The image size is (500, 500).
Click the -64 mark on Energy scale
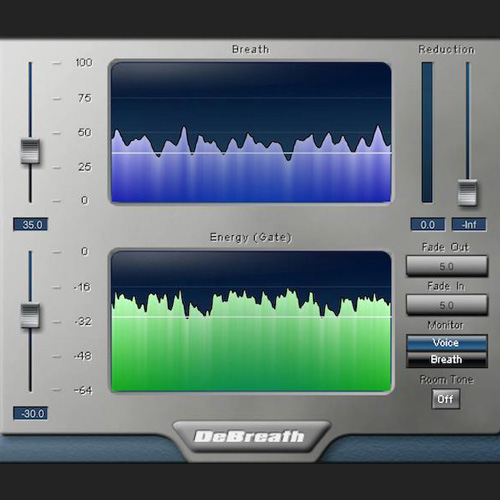coord(83,390)
